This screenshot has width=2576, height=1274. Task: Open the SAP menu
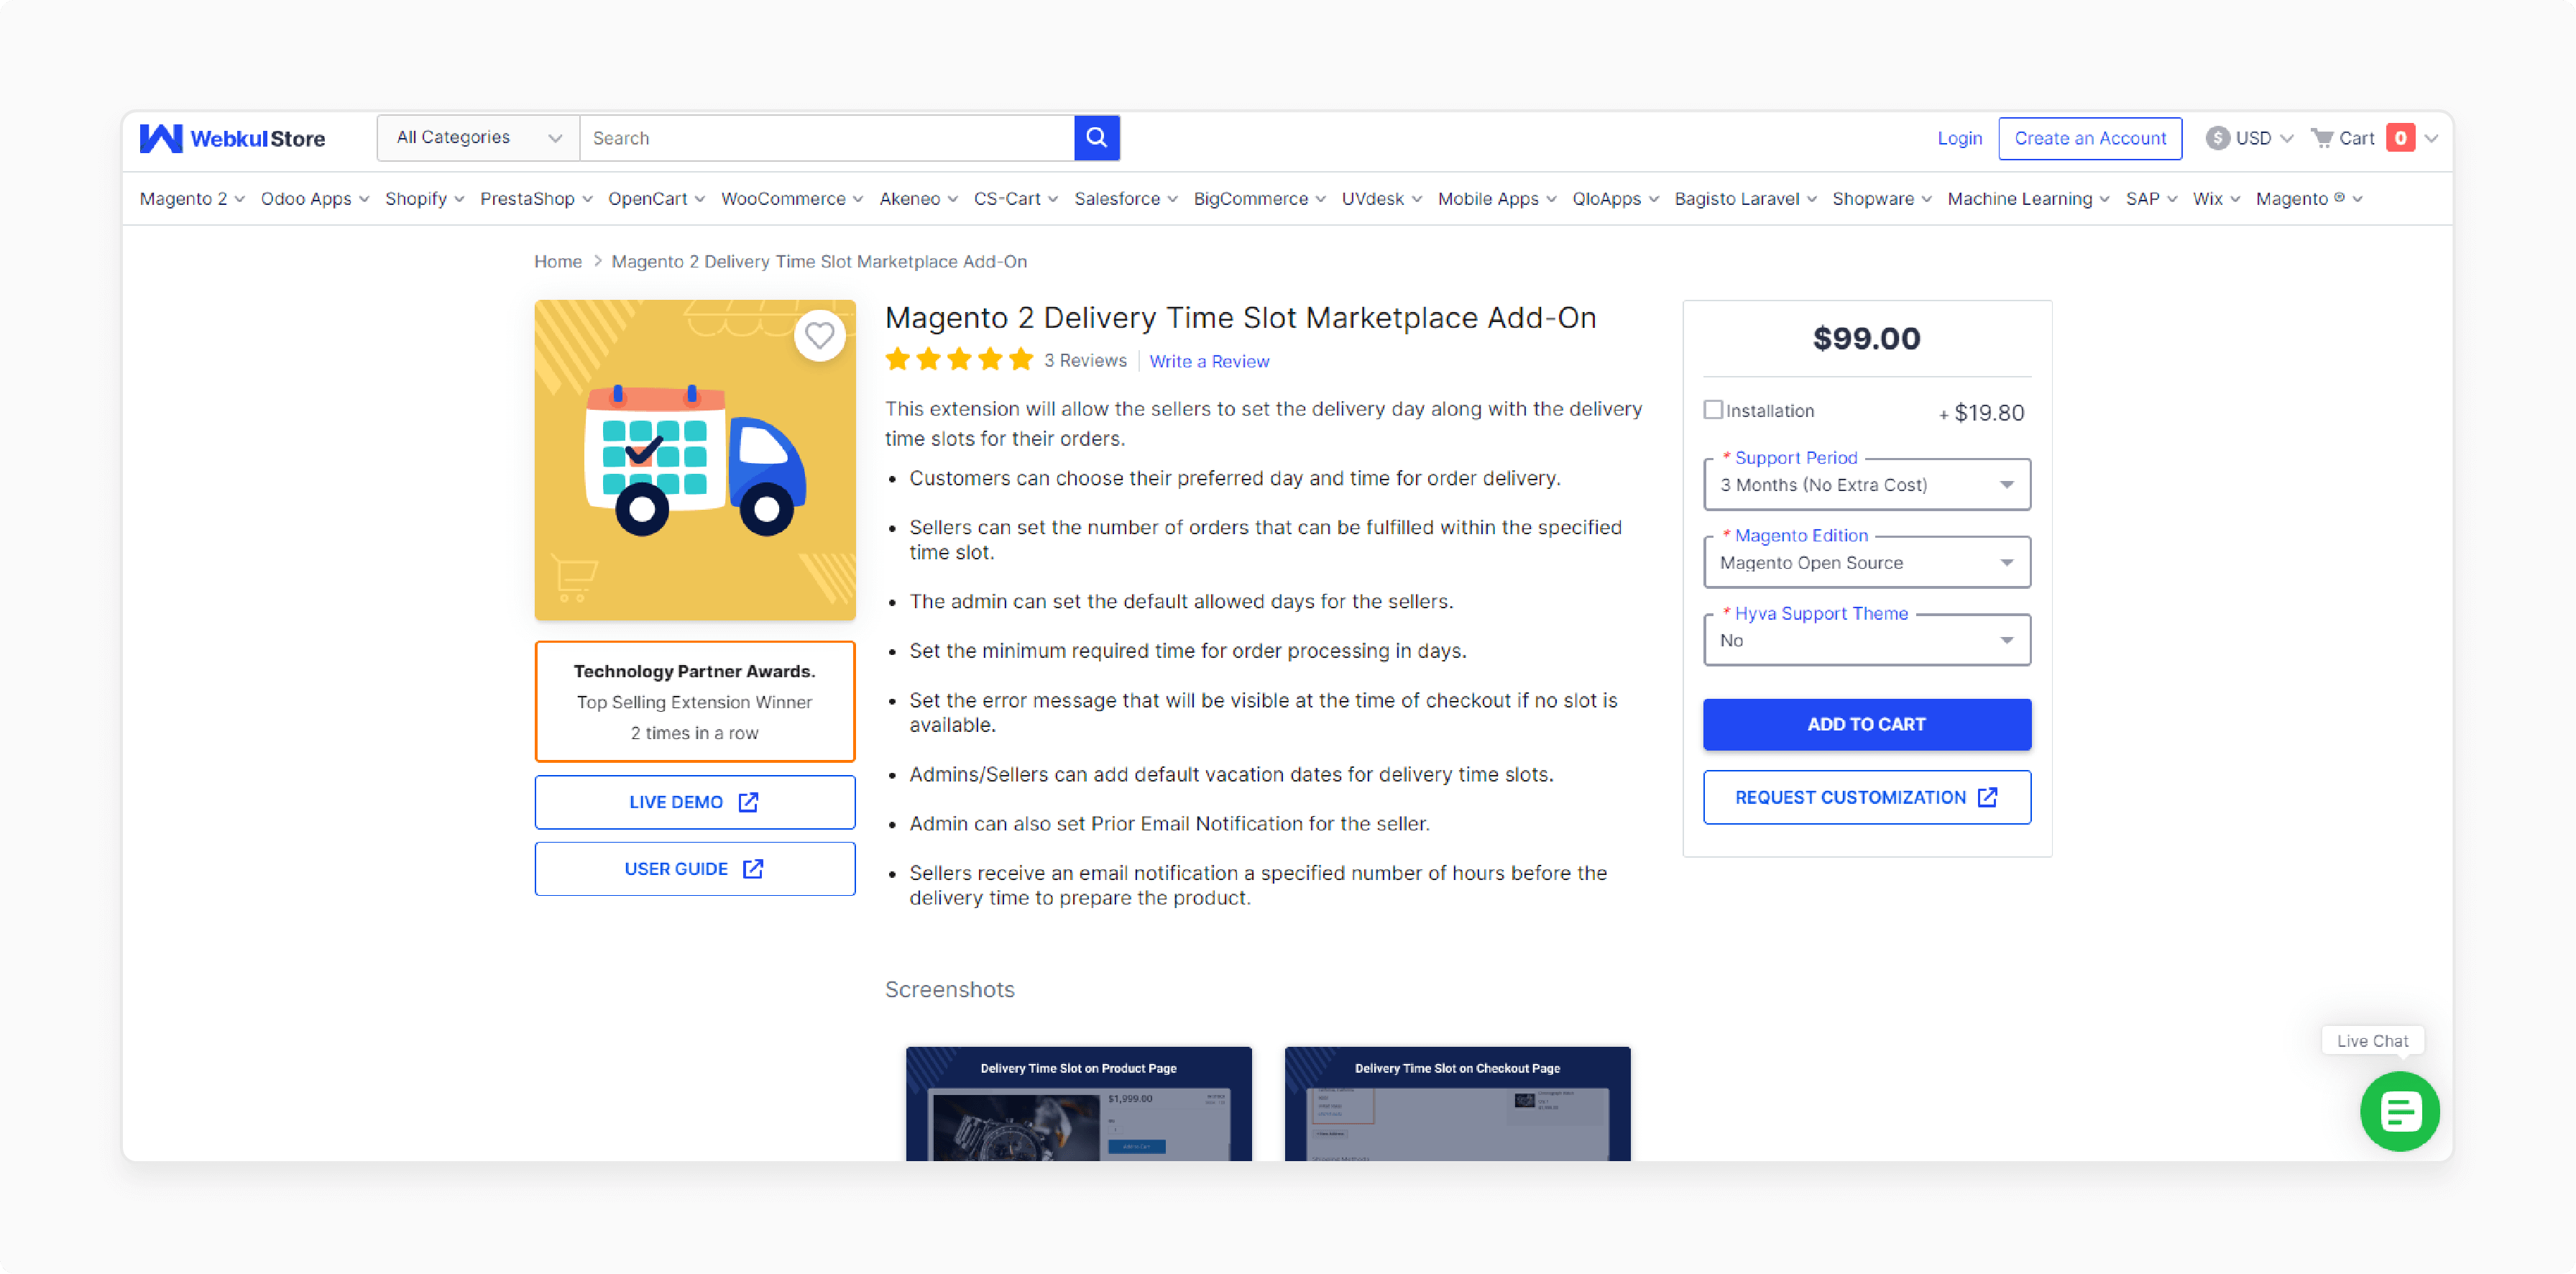(2151, 199)
